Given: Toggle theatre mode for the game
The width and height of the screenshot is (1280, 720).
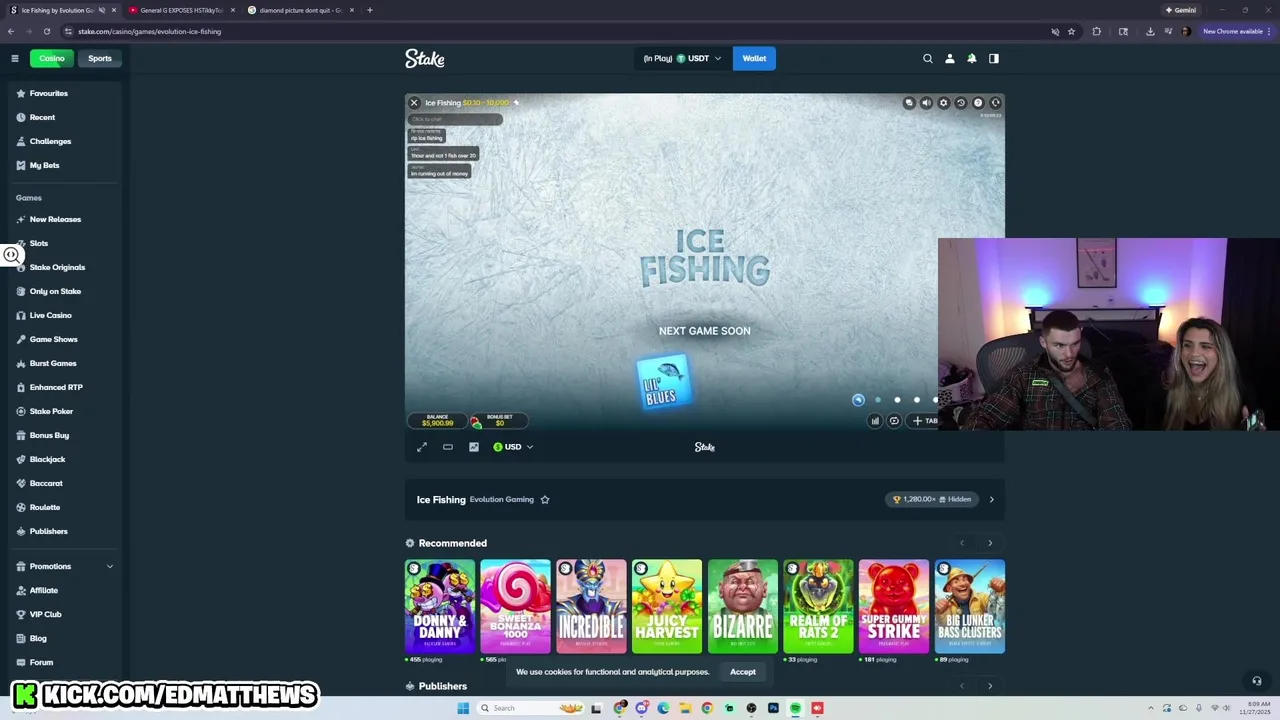Looking at the screenshot, I should [448, 447].
